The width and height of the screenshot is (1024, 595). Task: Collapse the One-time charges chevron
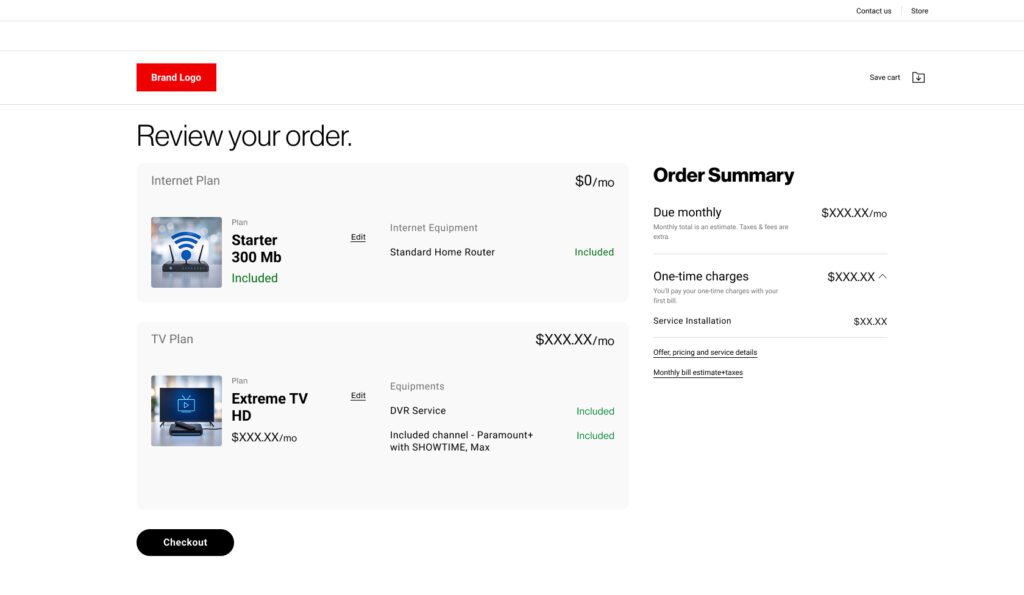point(882,276)
